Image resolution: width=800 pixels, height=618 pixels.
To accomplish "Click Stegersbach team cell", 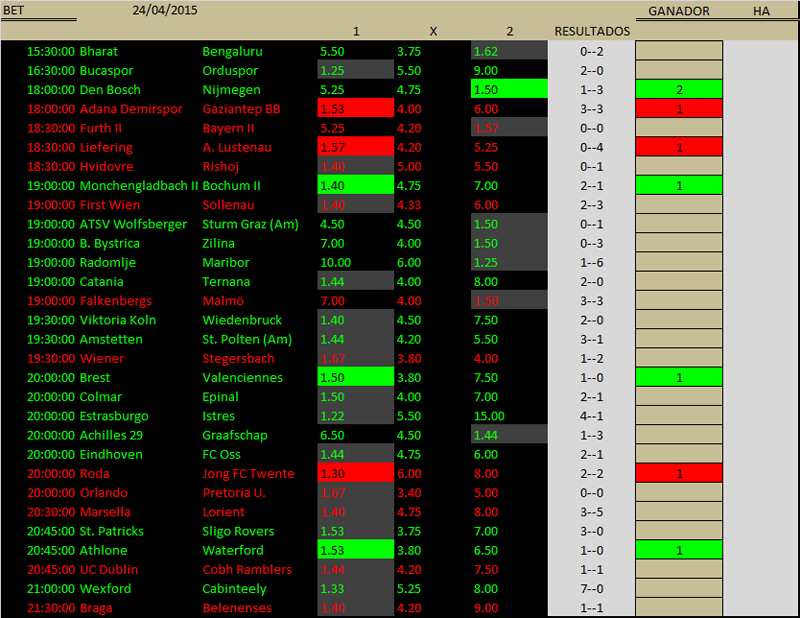I will click(238, 358).
